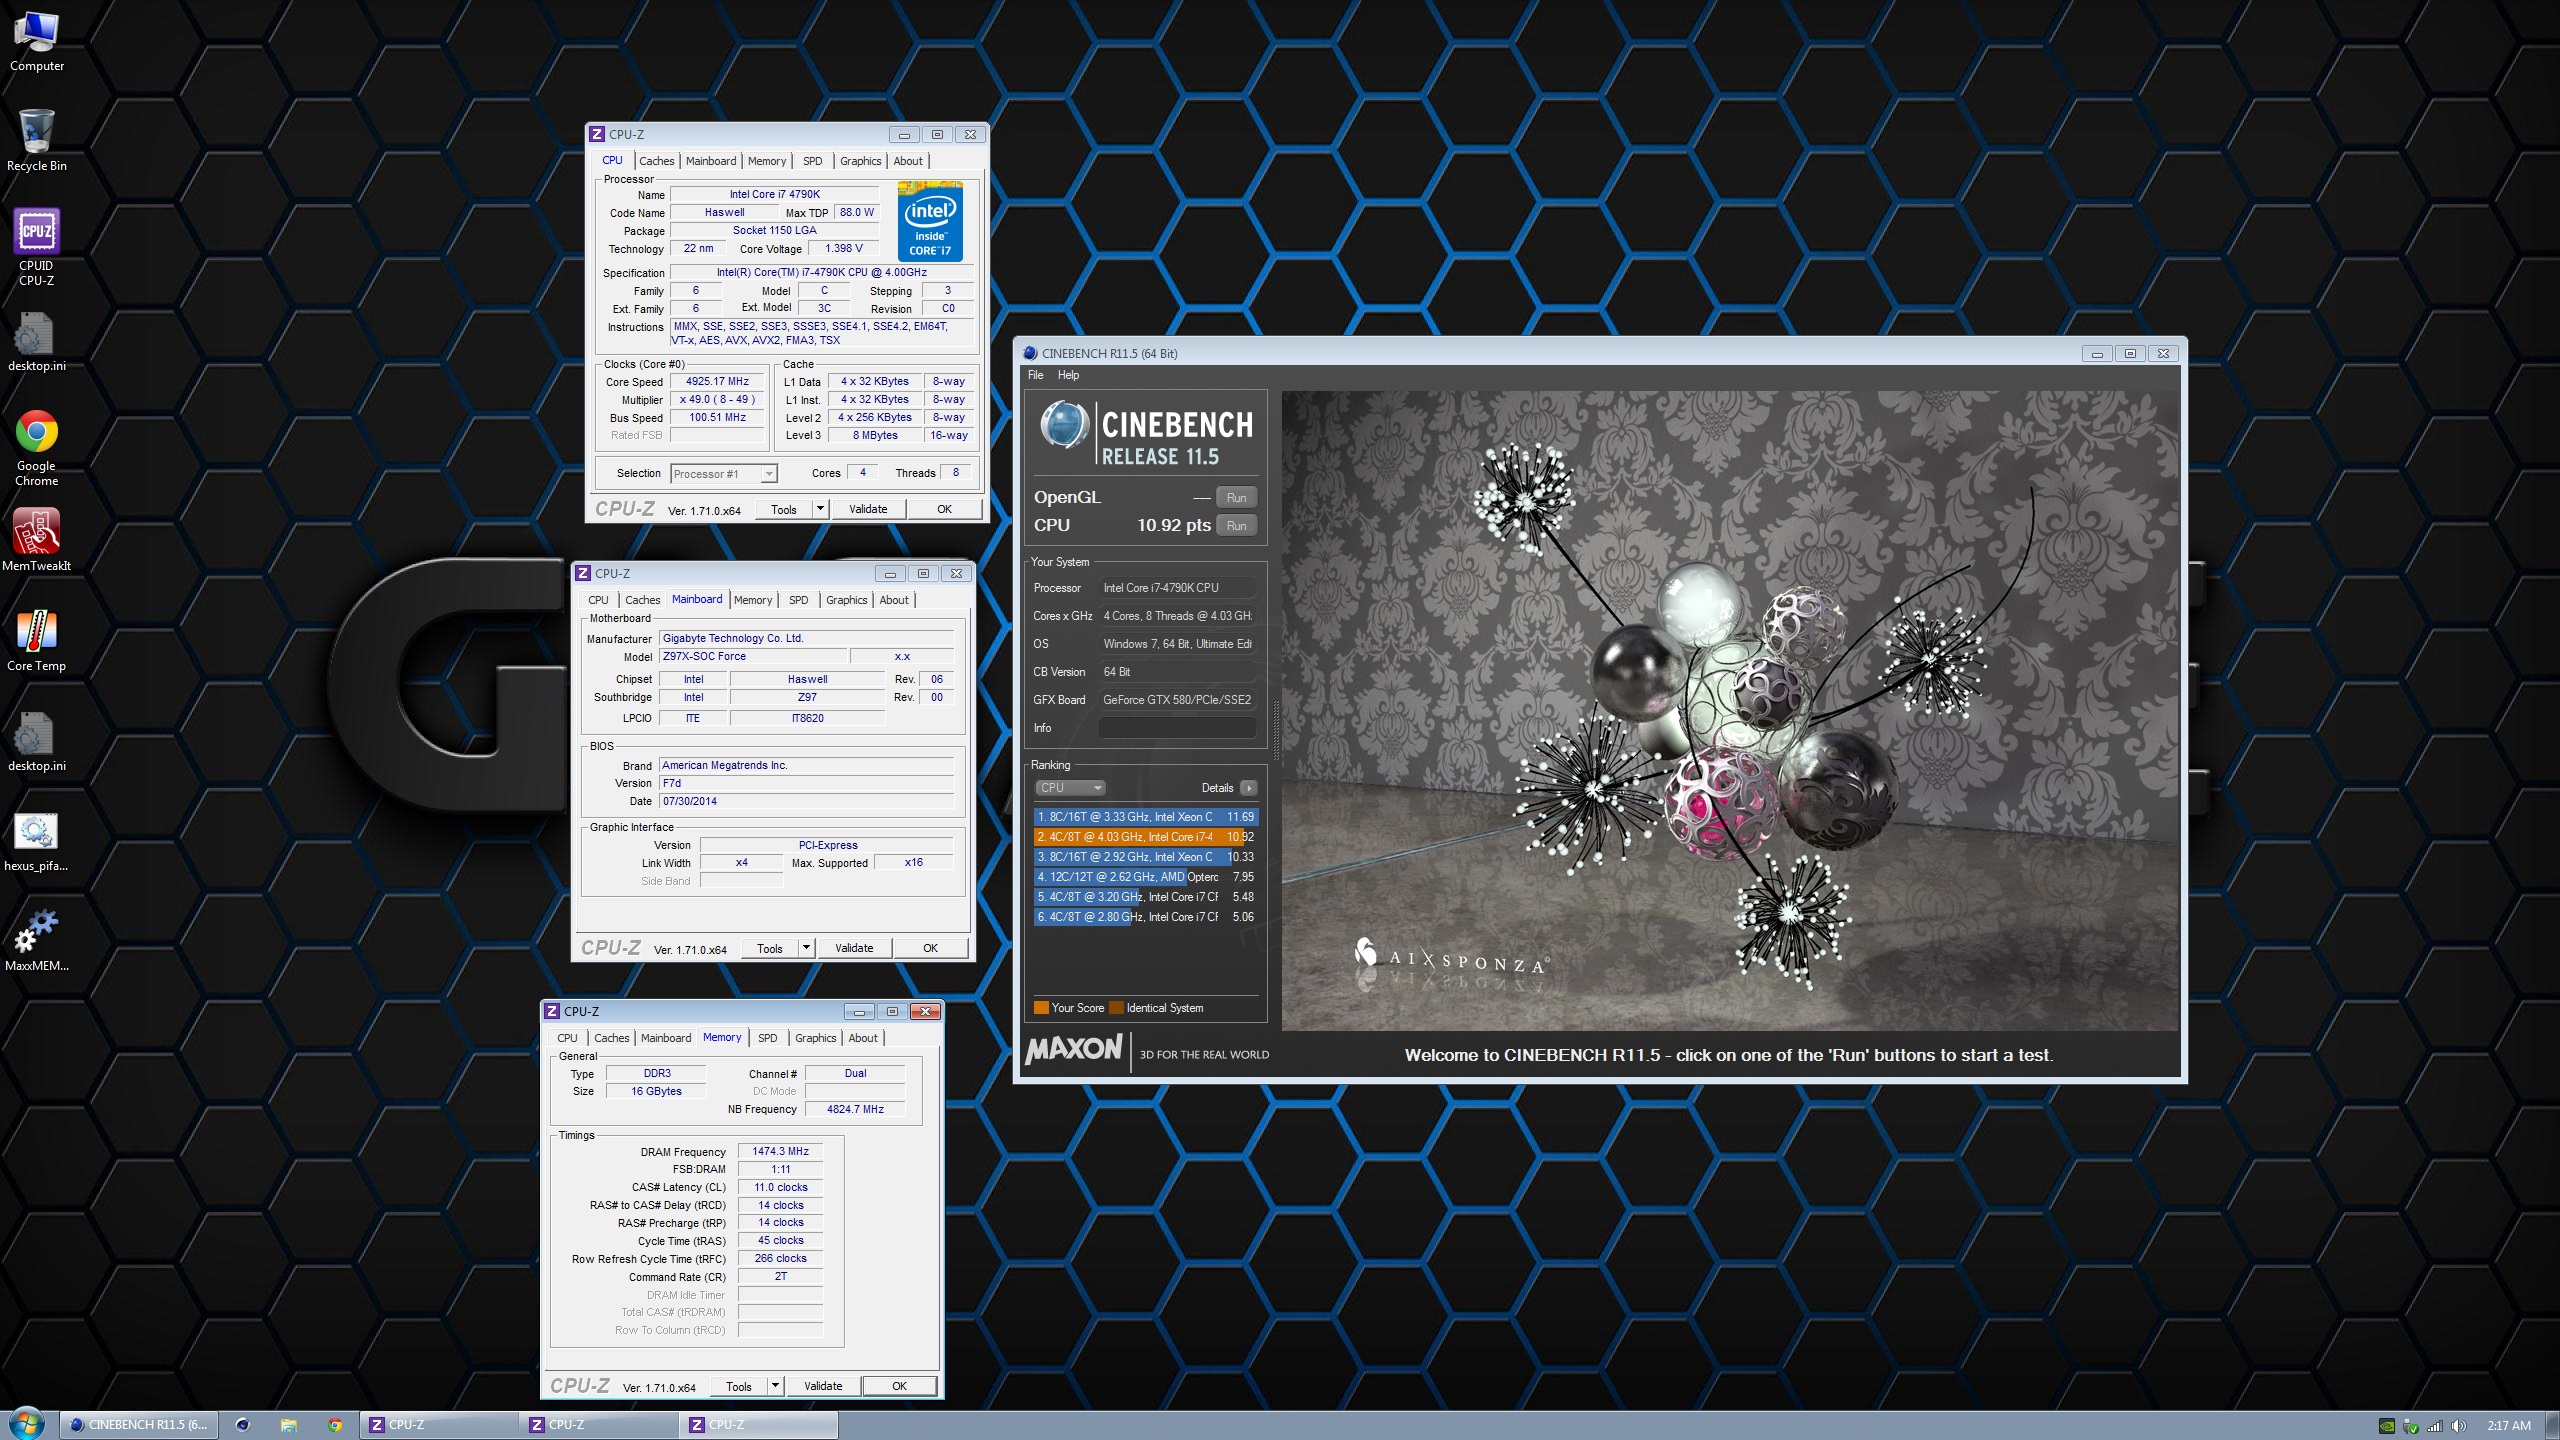Launch CPUID CPU-Z from desktop
2560x1440 pixels.
click(37, 246)
